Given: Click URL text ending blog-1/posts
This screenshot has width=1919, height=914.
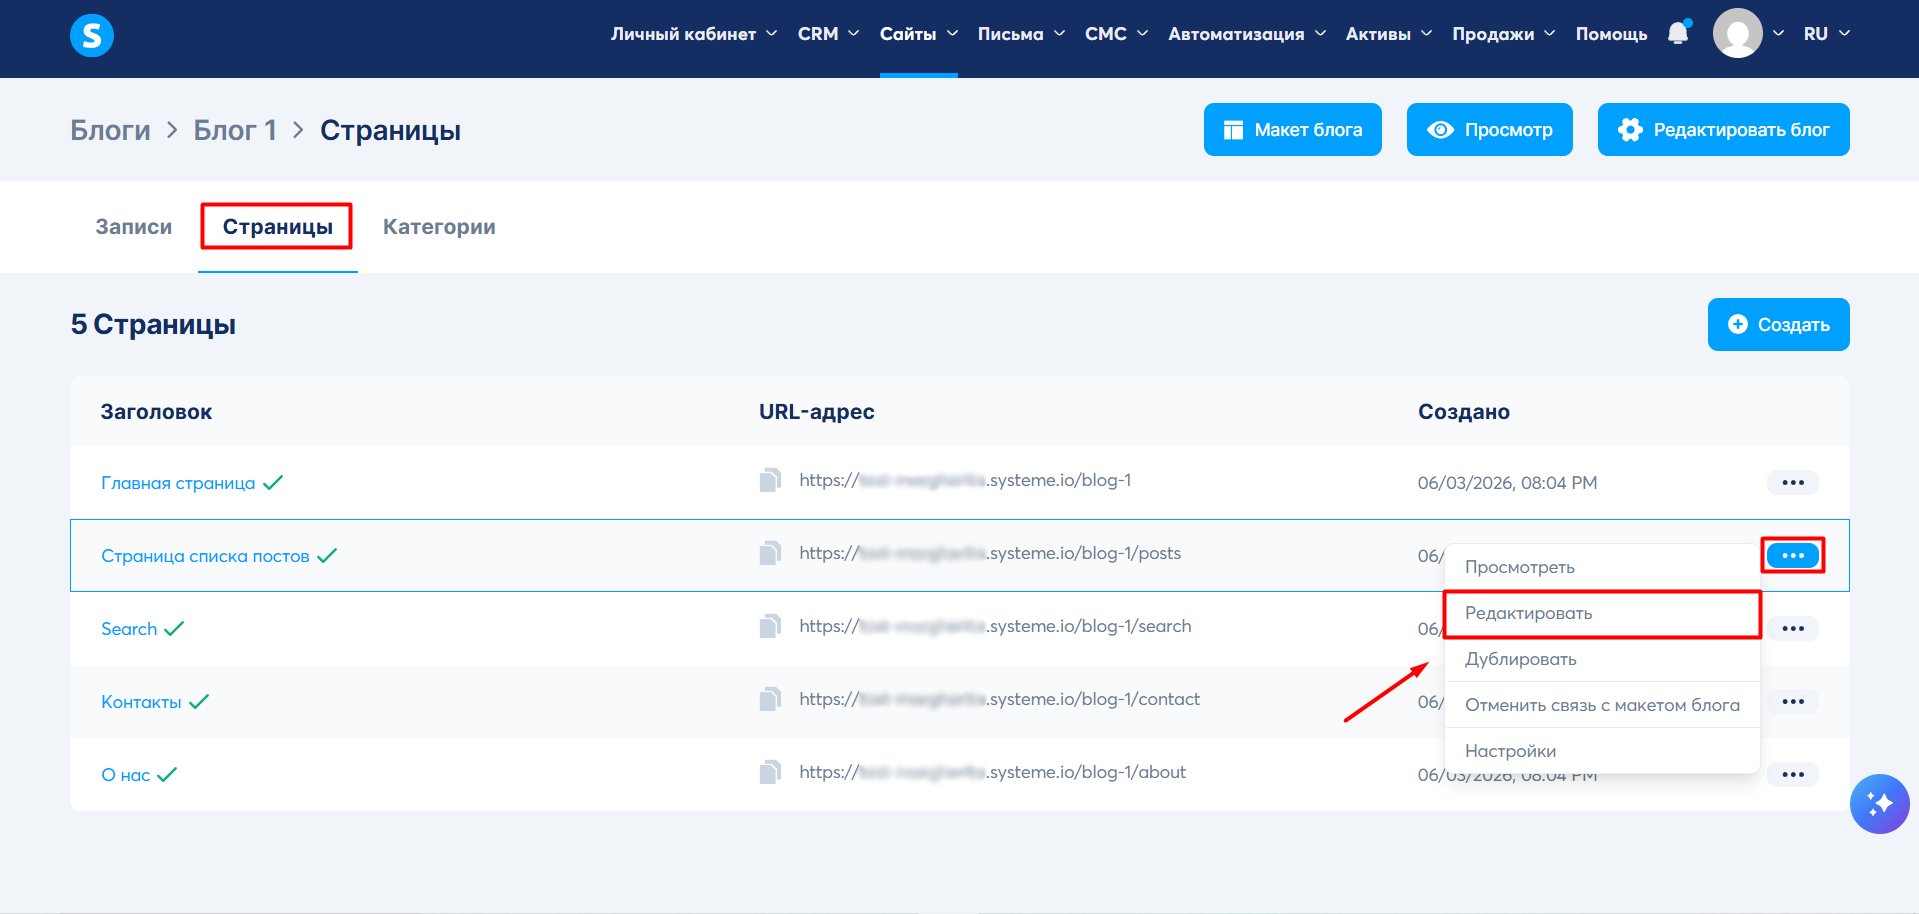Looking at the screenshot, I should [990, 553].
